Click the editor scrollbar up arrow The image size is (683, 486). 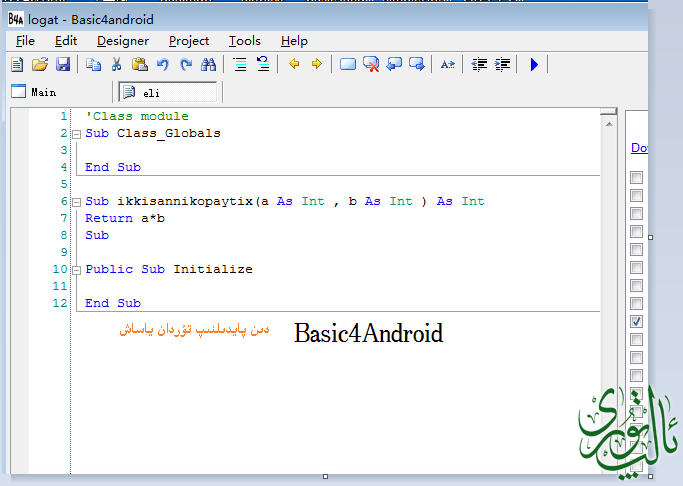coord(609,125)
